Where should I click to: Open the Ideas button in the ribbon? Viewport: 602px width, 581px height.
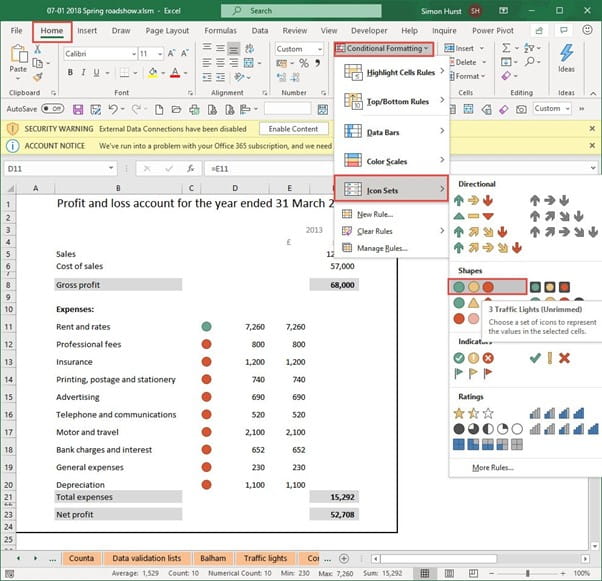click(567, 58)
